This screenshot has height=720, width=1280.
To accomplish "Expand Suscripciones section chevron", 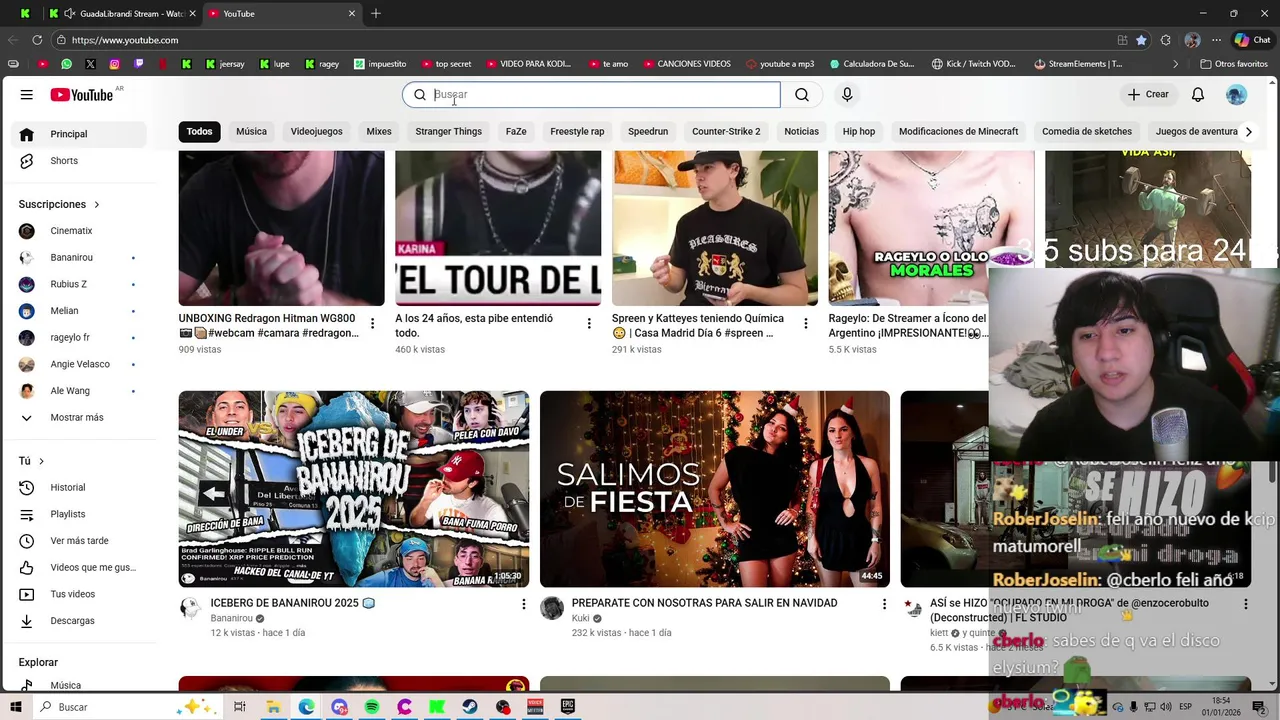I will click(97, 204).
